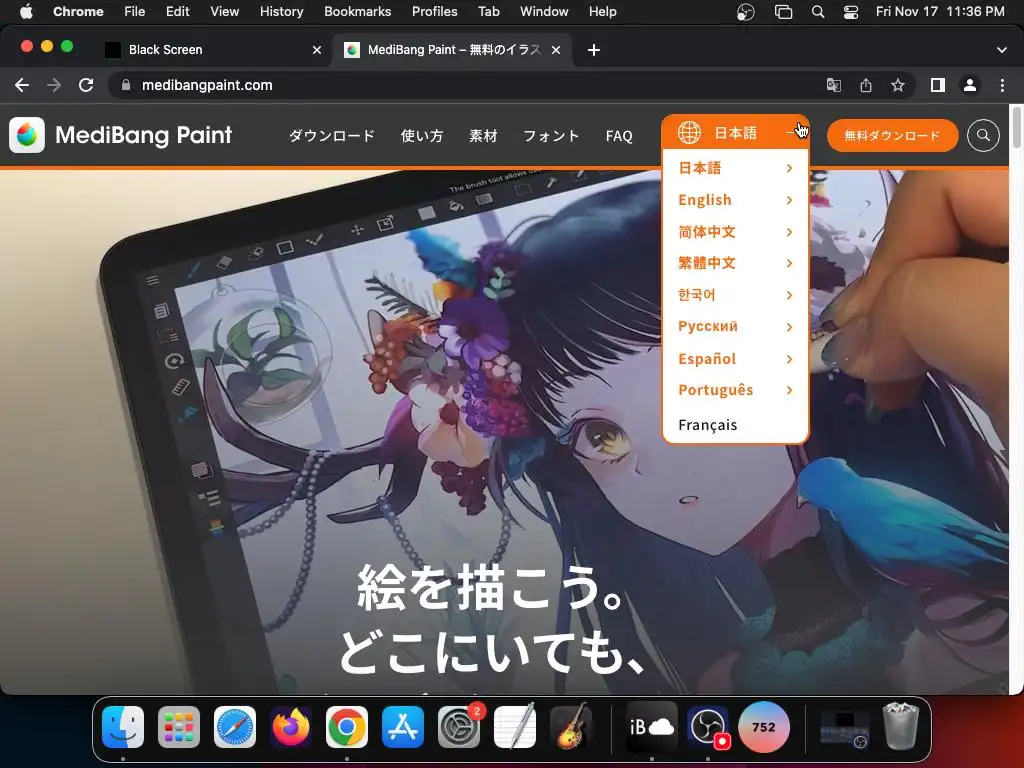Open the Chrome History menu
The height and width of the screenshot is (768, 1024).
[x=281, y=12]
